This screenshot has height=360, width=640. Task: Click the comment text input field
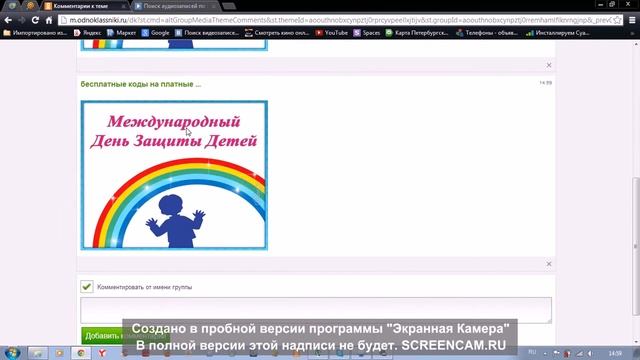pos(316,310)
